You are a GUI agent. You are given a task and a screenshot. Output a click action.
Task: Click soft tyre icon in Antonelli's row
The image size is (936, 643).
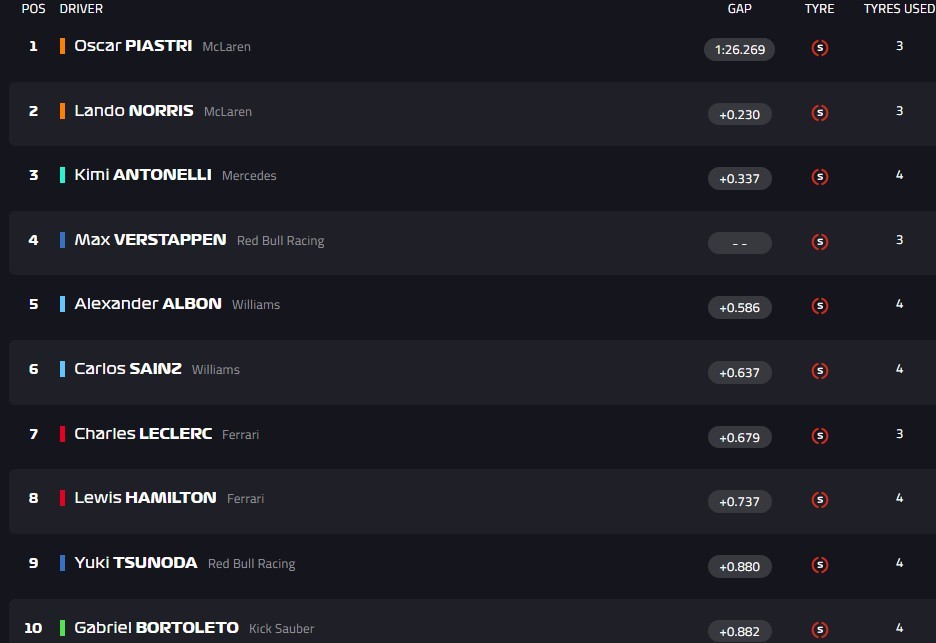pos(820,177)
